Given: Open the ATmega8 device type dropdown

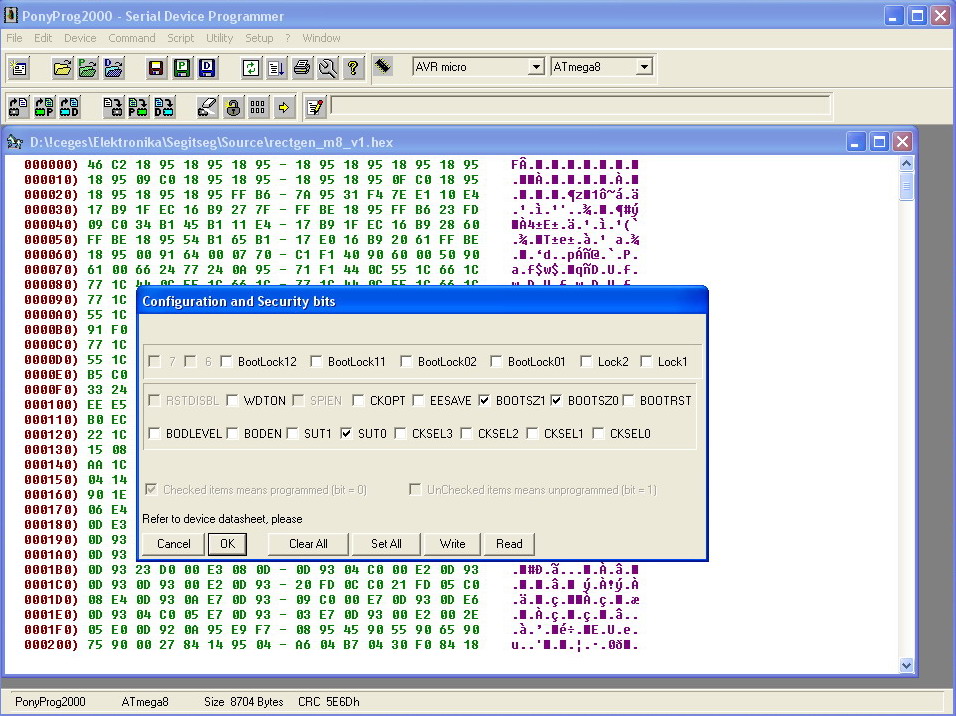Looking at the screenshot, I should coord(644,66).
